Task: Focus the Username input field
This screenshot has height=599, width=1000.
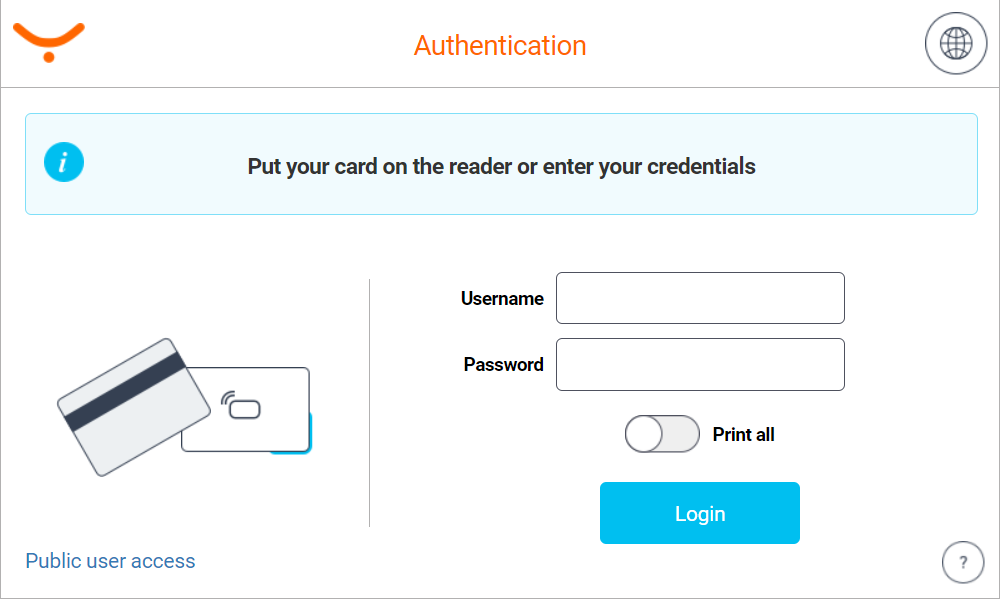Action: (x=700, y=298)
